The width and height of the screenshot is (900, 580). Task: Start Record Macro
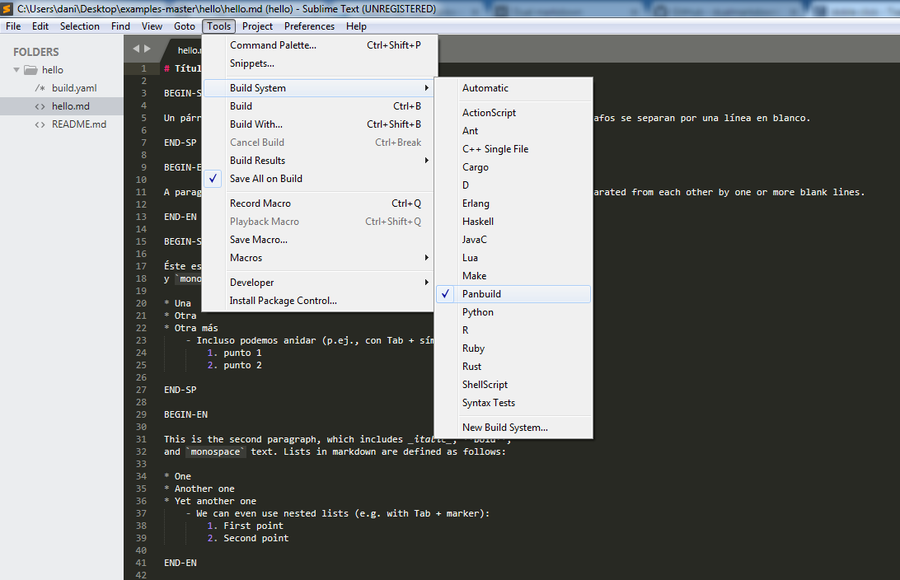(x=319, y=203)
